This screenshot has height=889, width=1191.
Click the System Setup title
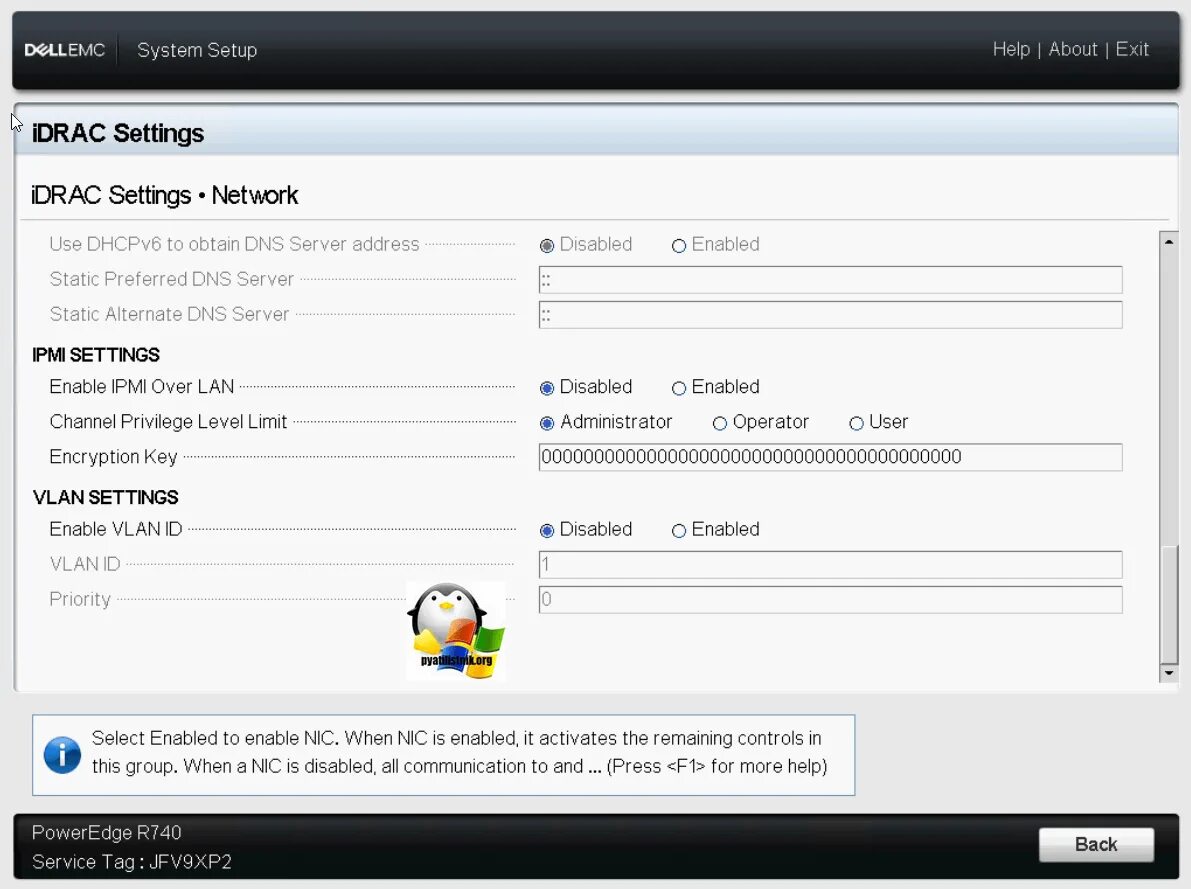196,49
